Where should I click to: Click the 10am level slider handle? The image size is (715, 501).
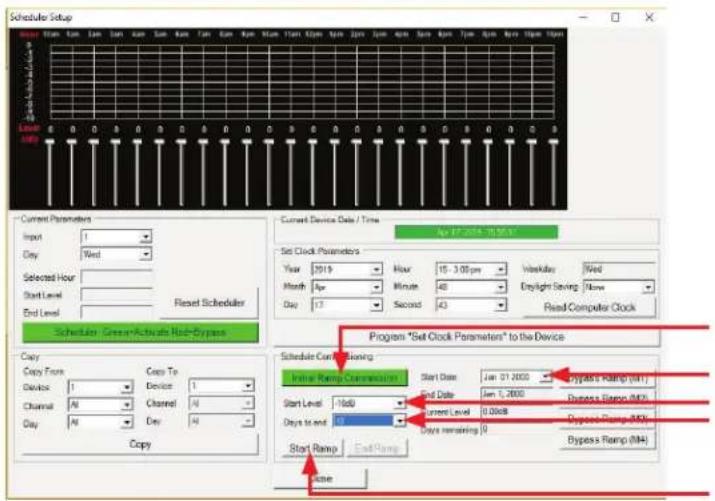click(x=269, y=143)
